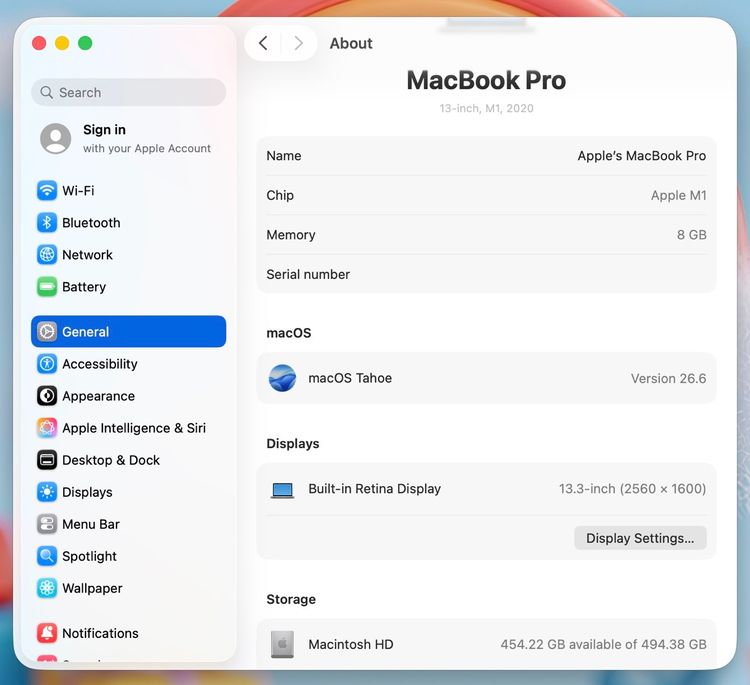Click the General gear icon
Screen dimensions: 750x685
point(47,331)
